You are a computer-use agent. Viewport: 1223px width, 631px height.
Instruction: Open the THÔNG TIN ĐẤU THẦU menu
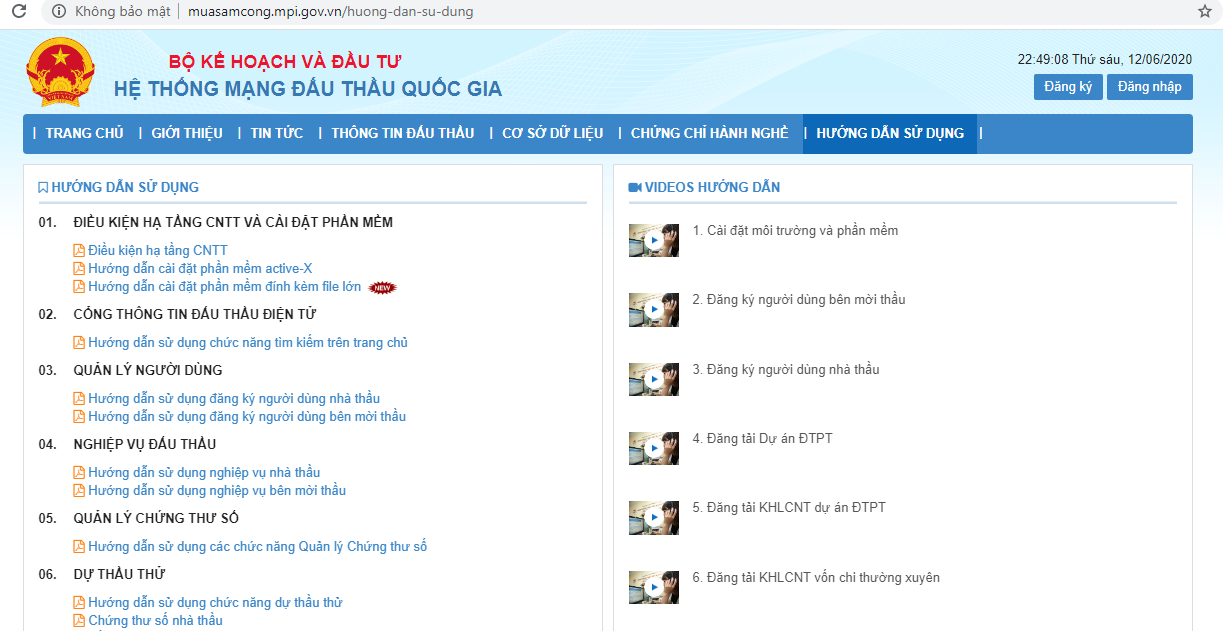pyautogui.click(x=402, y=133)
